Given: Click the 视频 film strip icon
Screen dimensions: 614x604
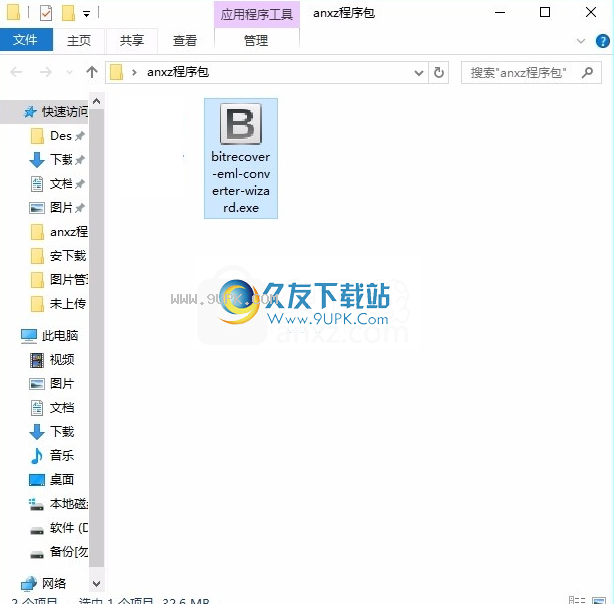Looking at the screenshot, I should click(37, 360).
